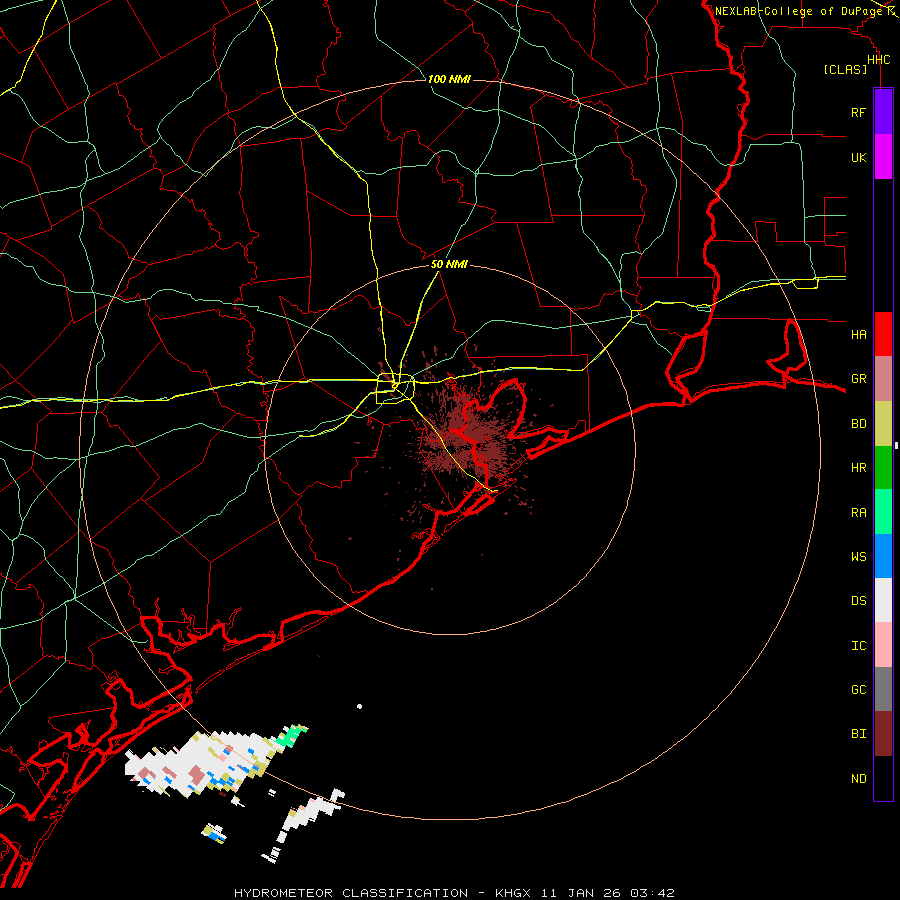Click the GR legend label
Viewport: 900px width, 900px height.
pyautogui.click(x=858, y=379)
